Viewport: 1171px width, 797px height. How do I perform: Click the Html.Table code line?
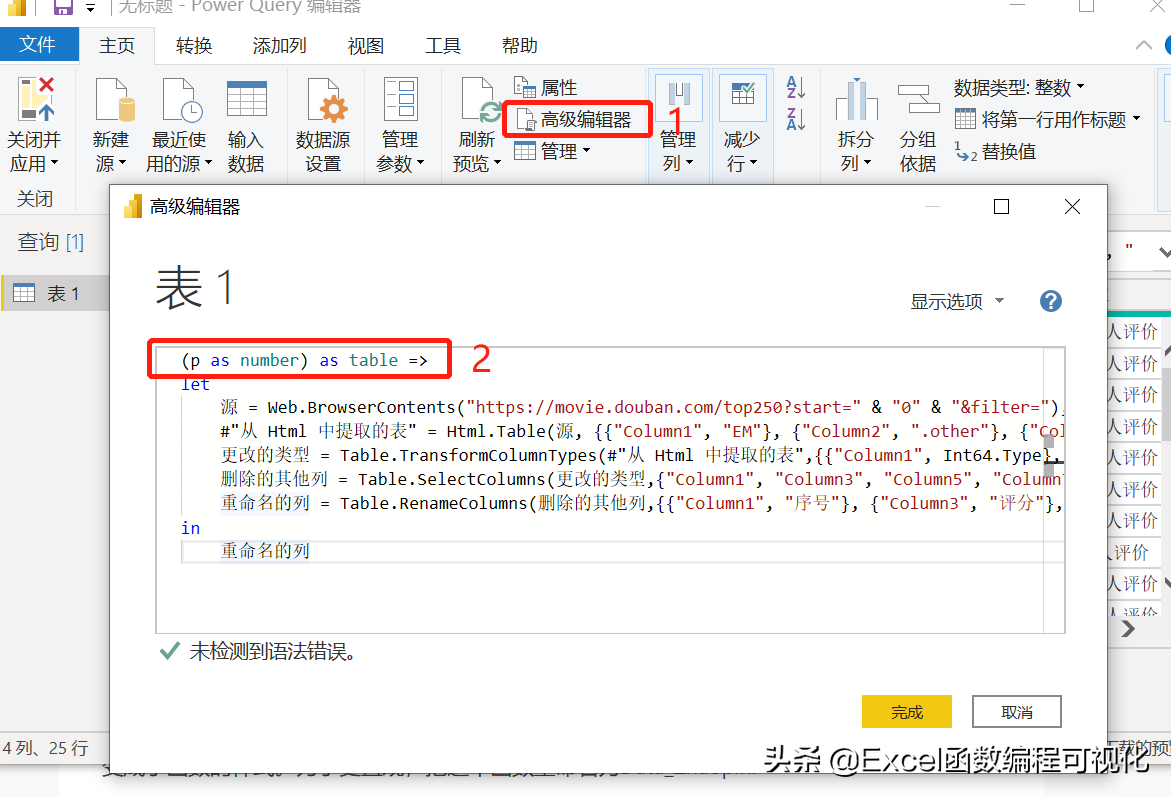pos(641,432)
